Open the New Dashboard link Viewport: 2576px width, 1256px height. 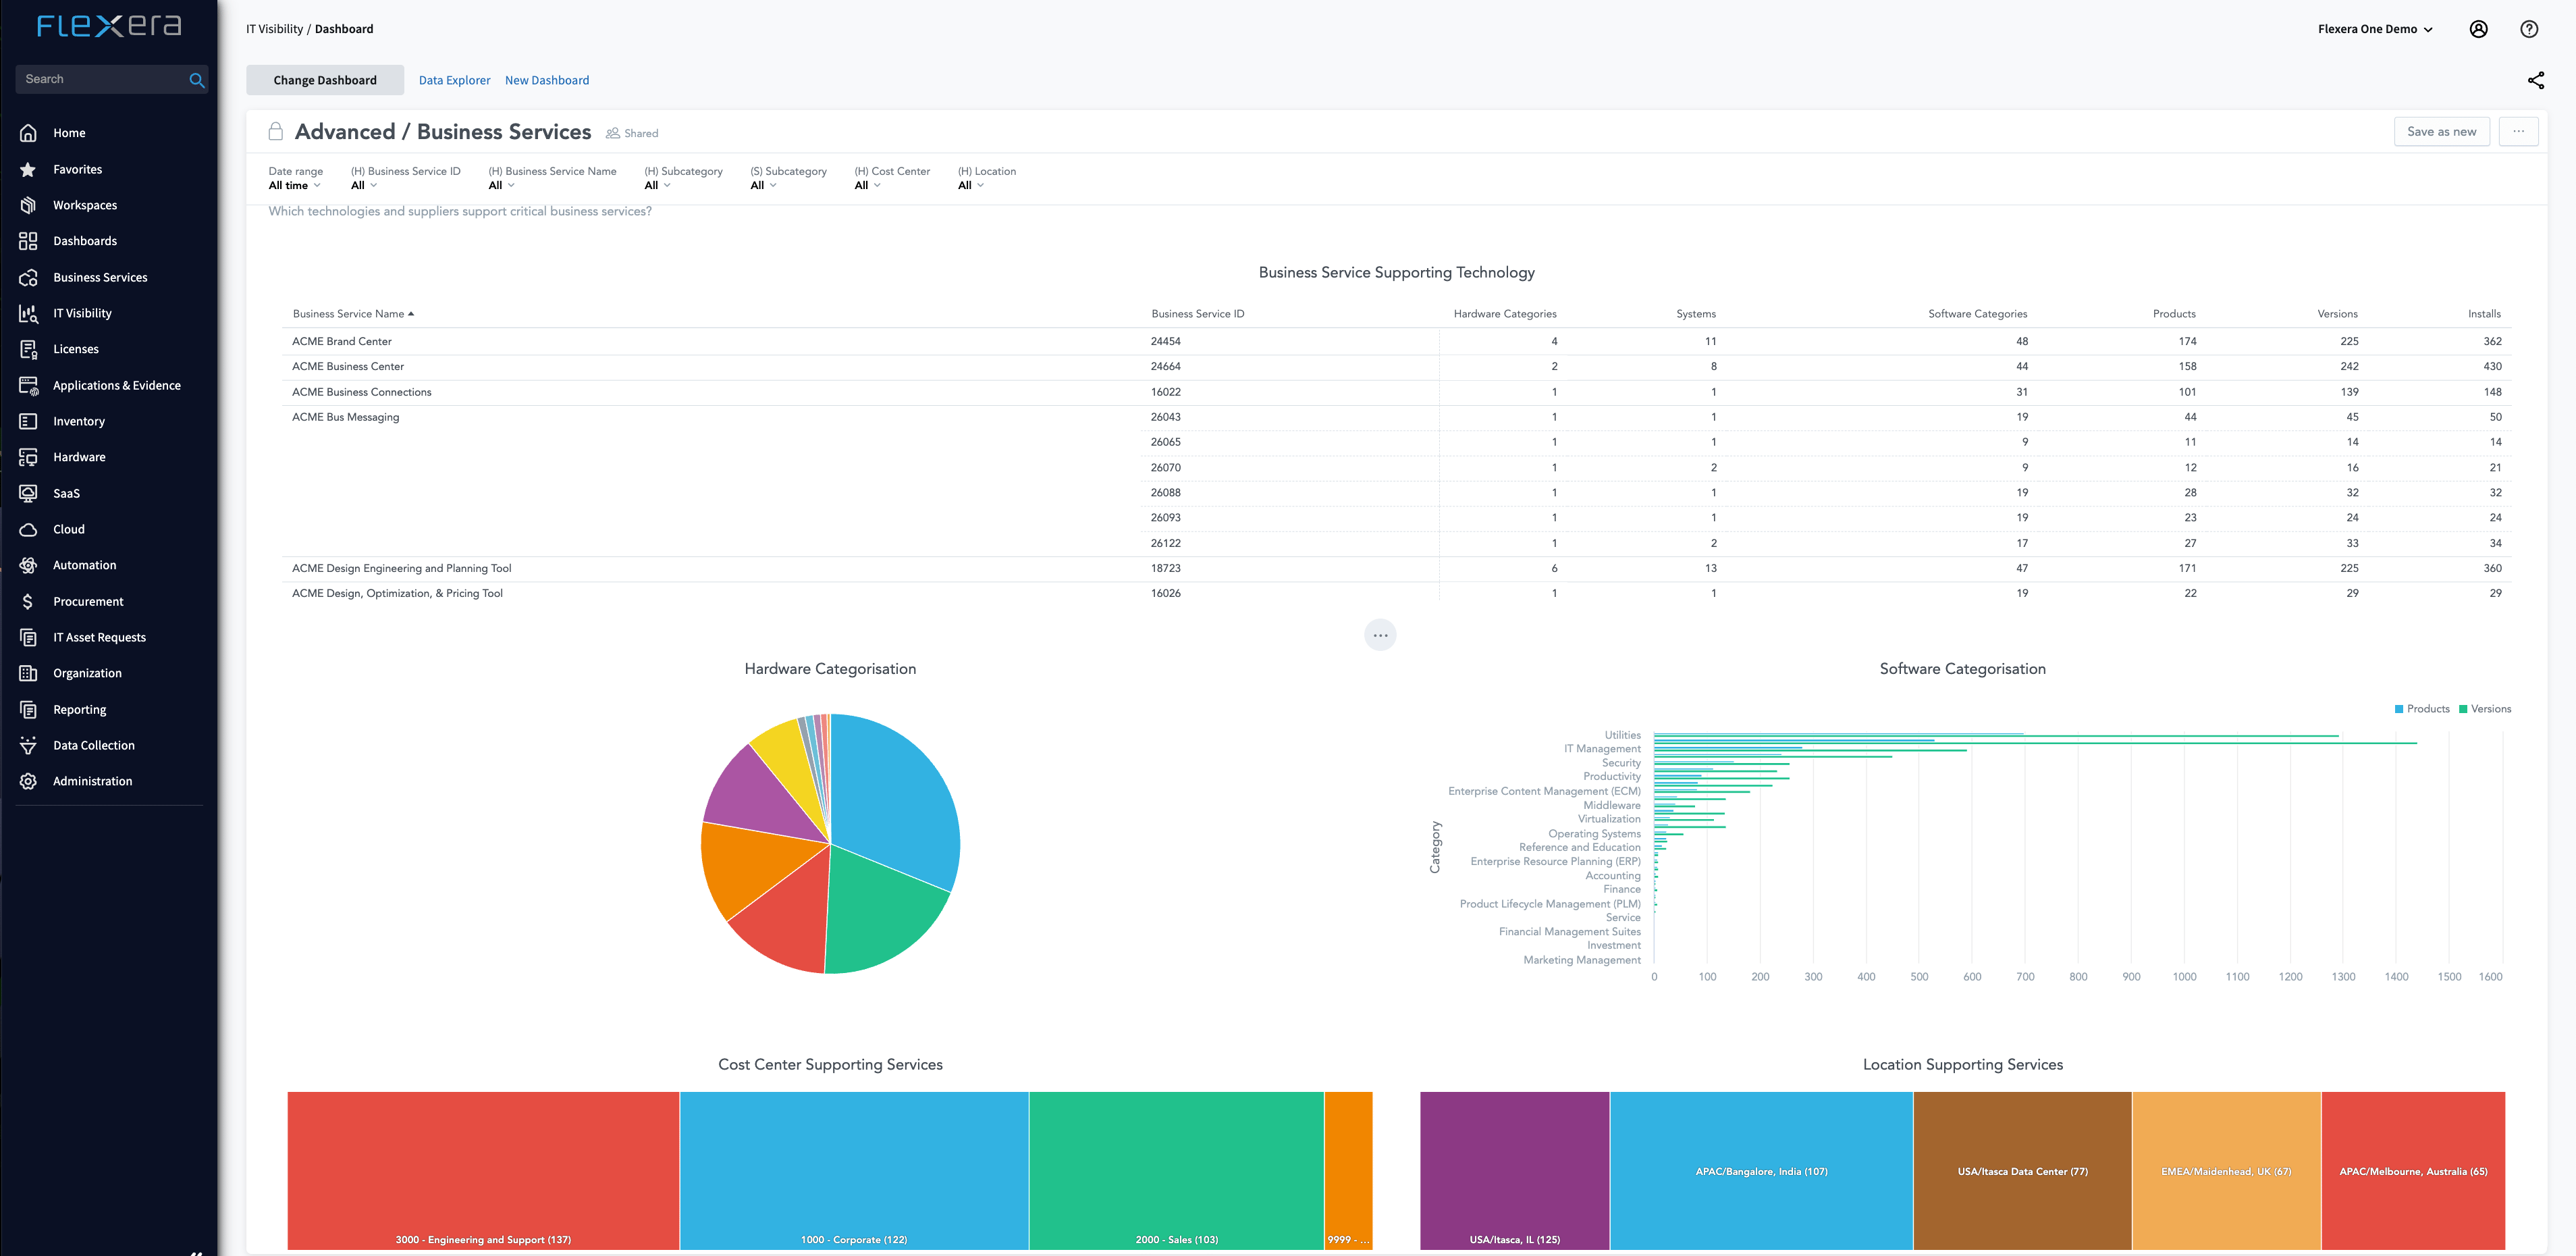pos(547,81)
